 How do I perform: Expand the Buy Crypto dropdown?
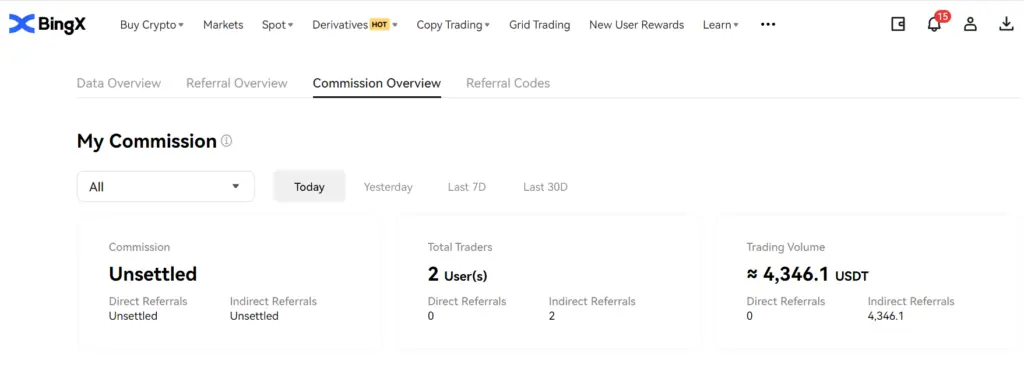click(152, 25)
